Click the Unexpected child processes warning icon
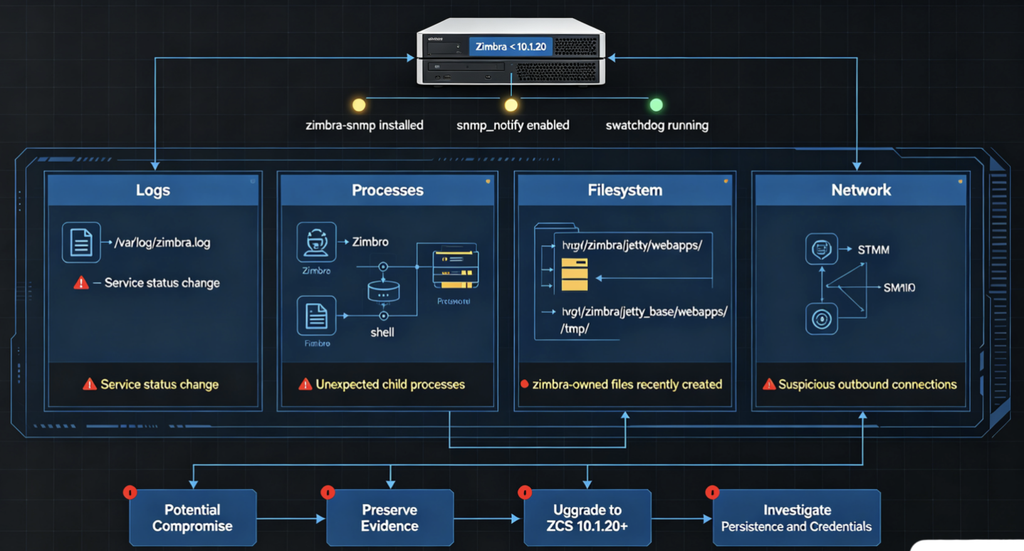Screen dimensions: 1024x551 click(x=305, y=384)
